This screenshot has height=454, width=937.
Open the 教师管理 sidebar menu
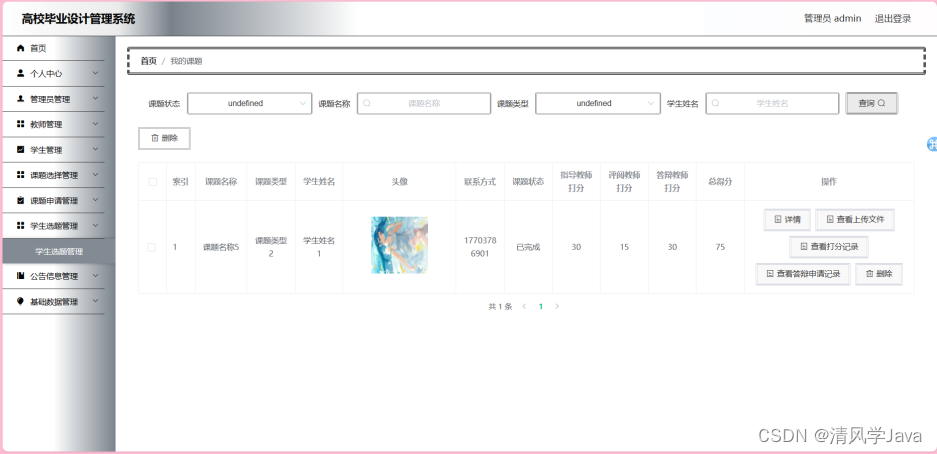coord(53,124)
